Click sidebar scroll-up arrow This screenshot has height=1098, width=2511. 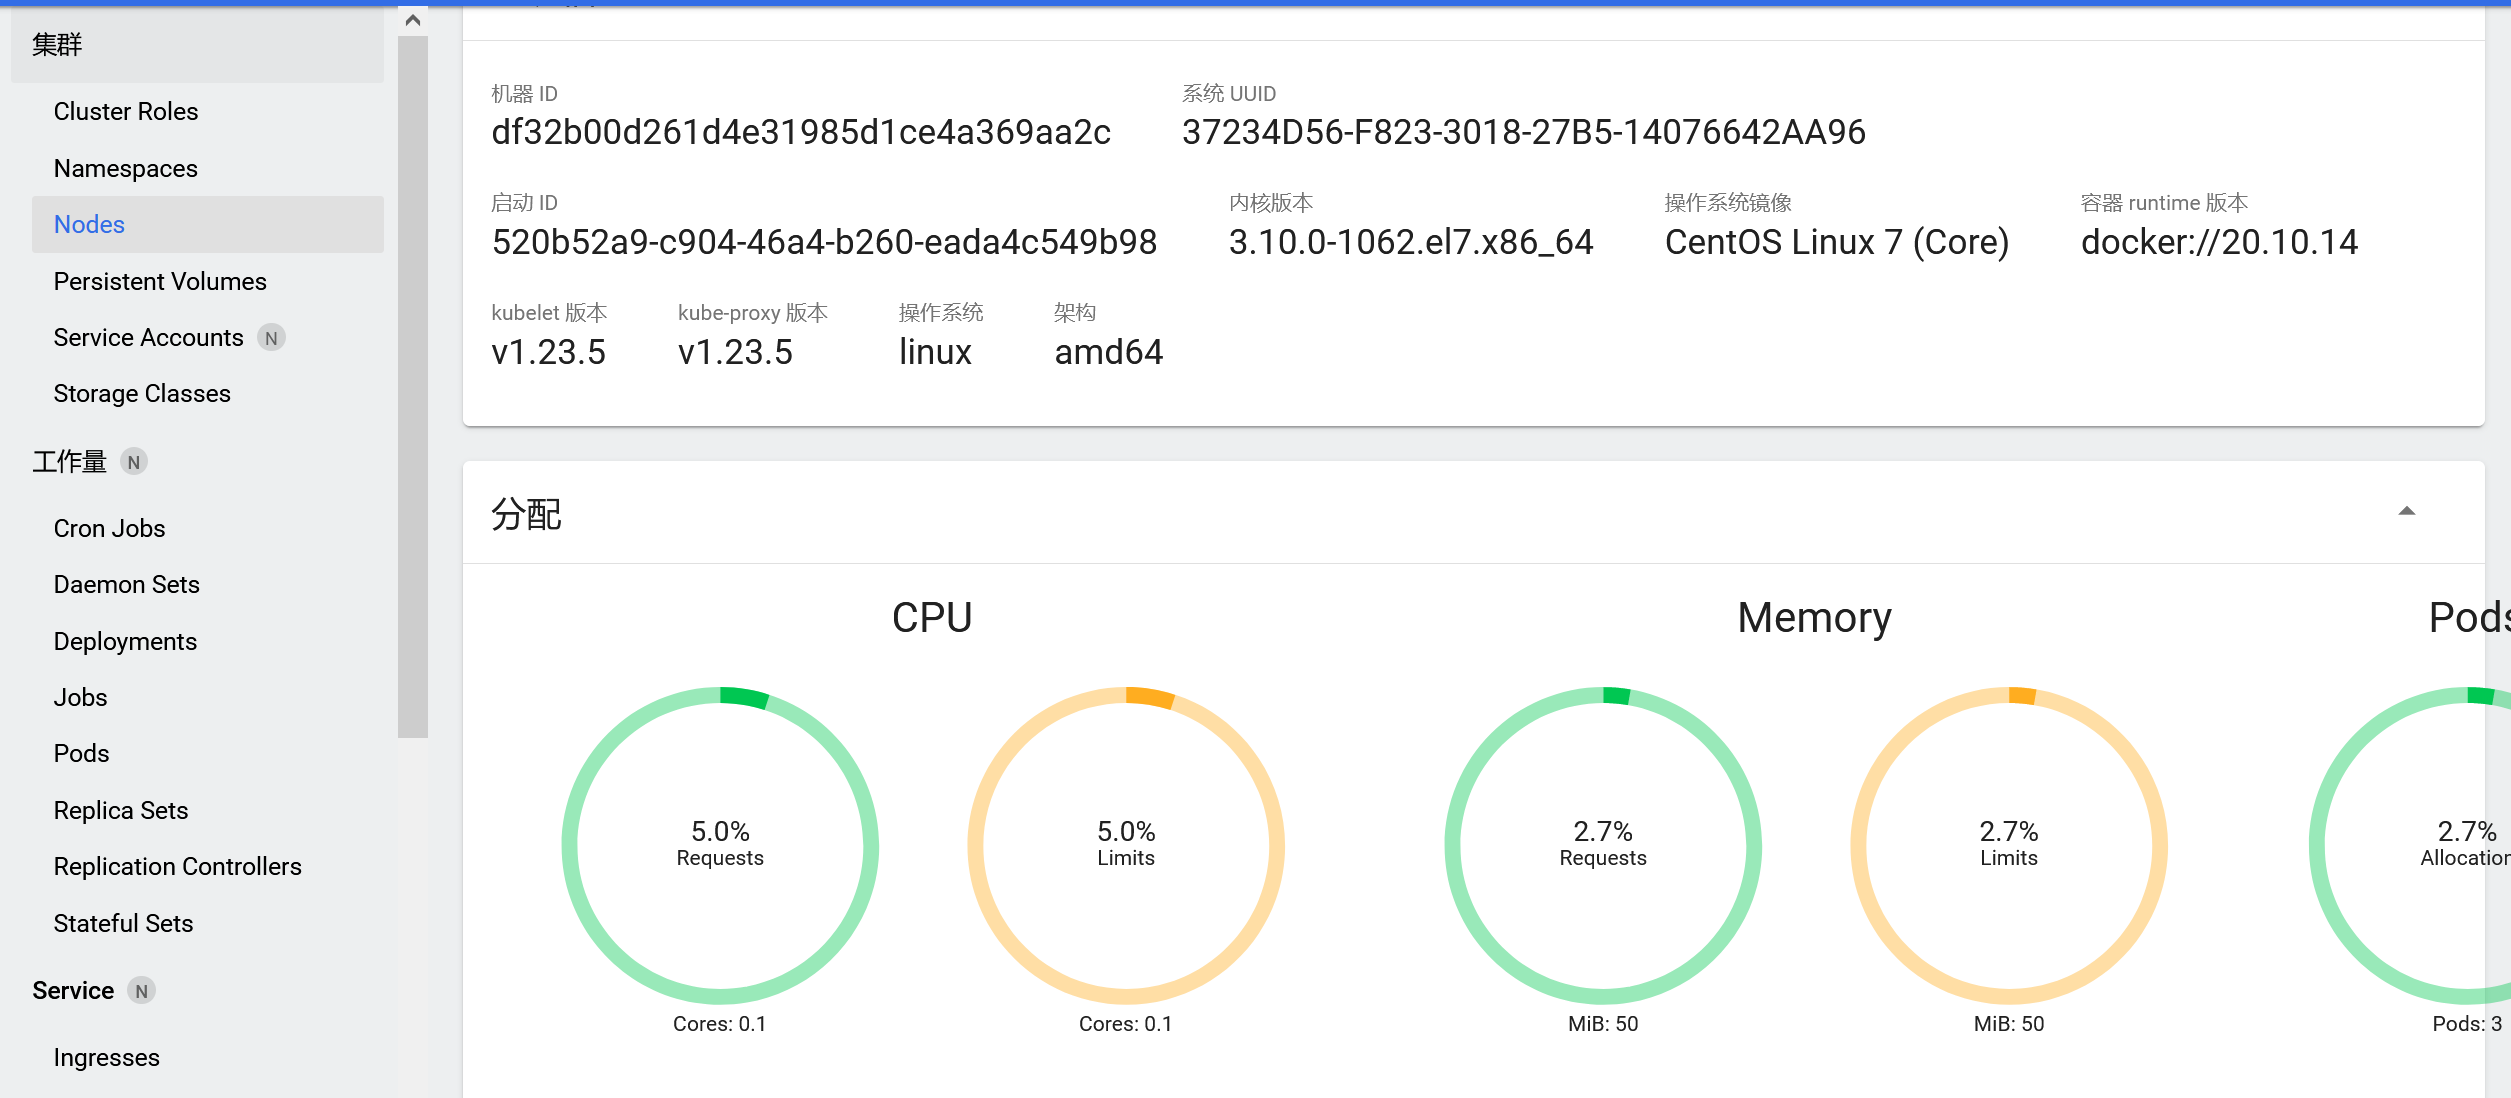(x=412, y=20)
